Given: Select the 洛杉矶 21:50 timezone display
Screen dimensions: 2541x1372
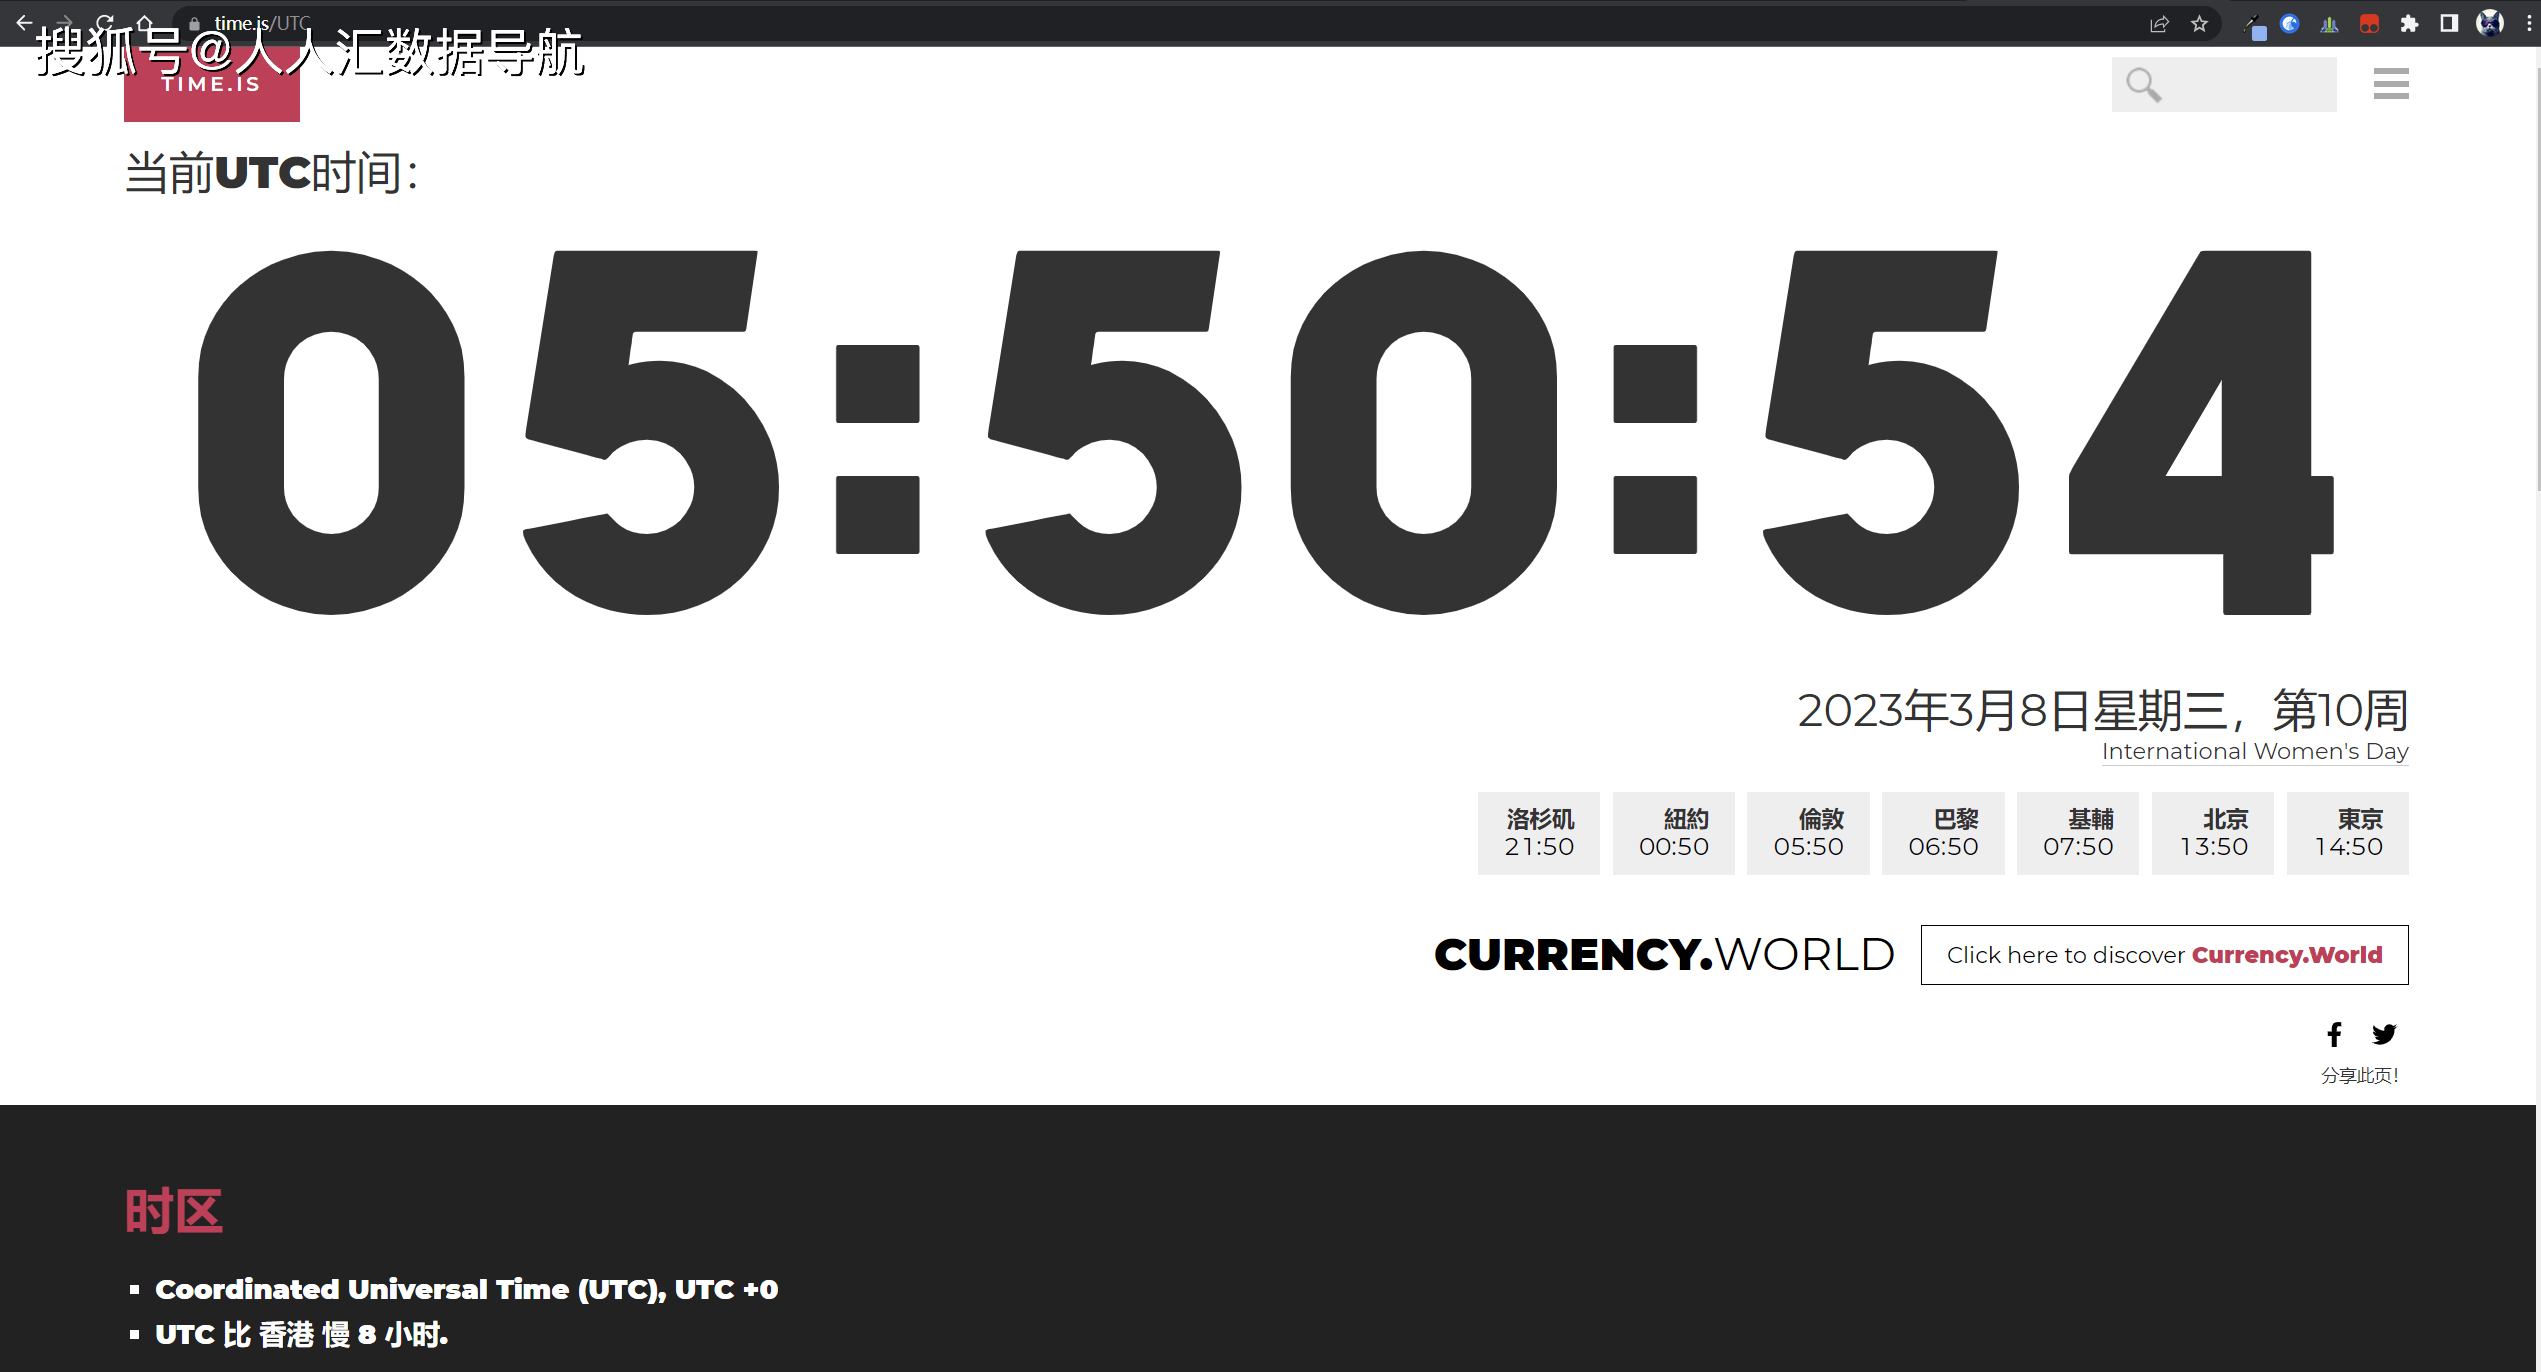Looking at the screenshot, I should 1536,830.
